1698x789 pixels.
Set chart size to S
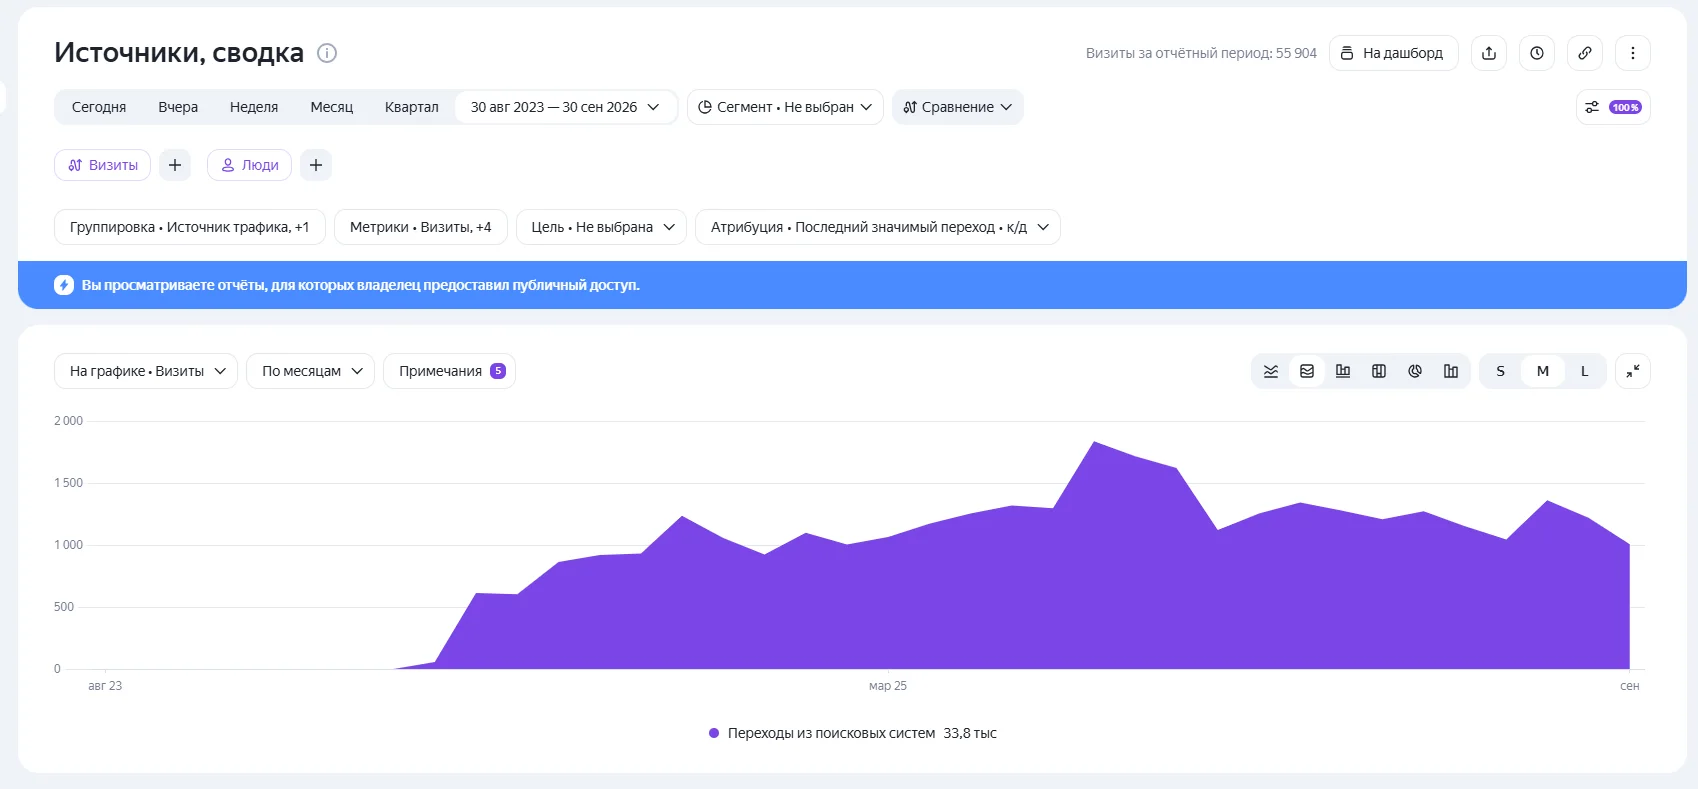point(1500,371)
